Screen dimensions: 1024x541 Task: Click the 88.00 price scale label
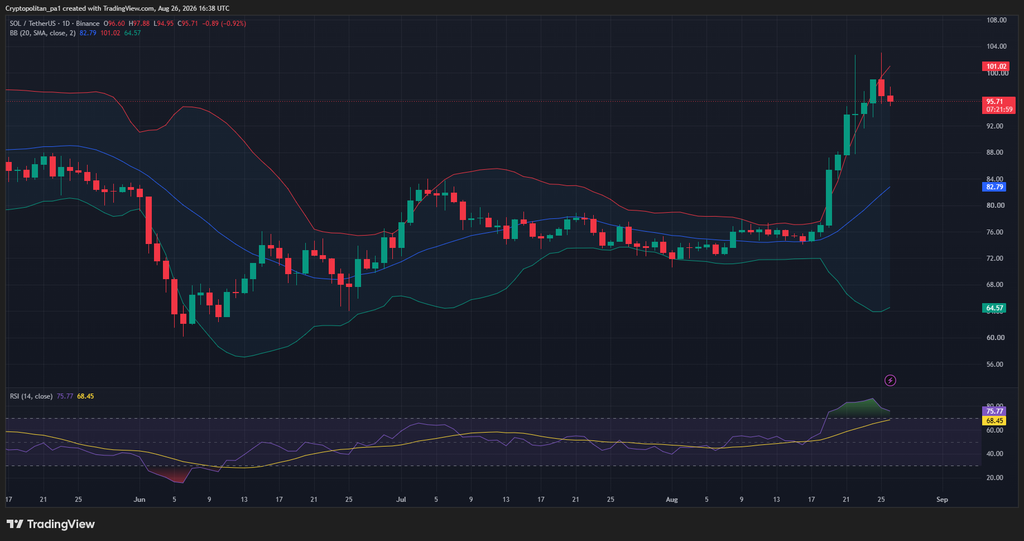pyautogui.click(x=996, y=152)
